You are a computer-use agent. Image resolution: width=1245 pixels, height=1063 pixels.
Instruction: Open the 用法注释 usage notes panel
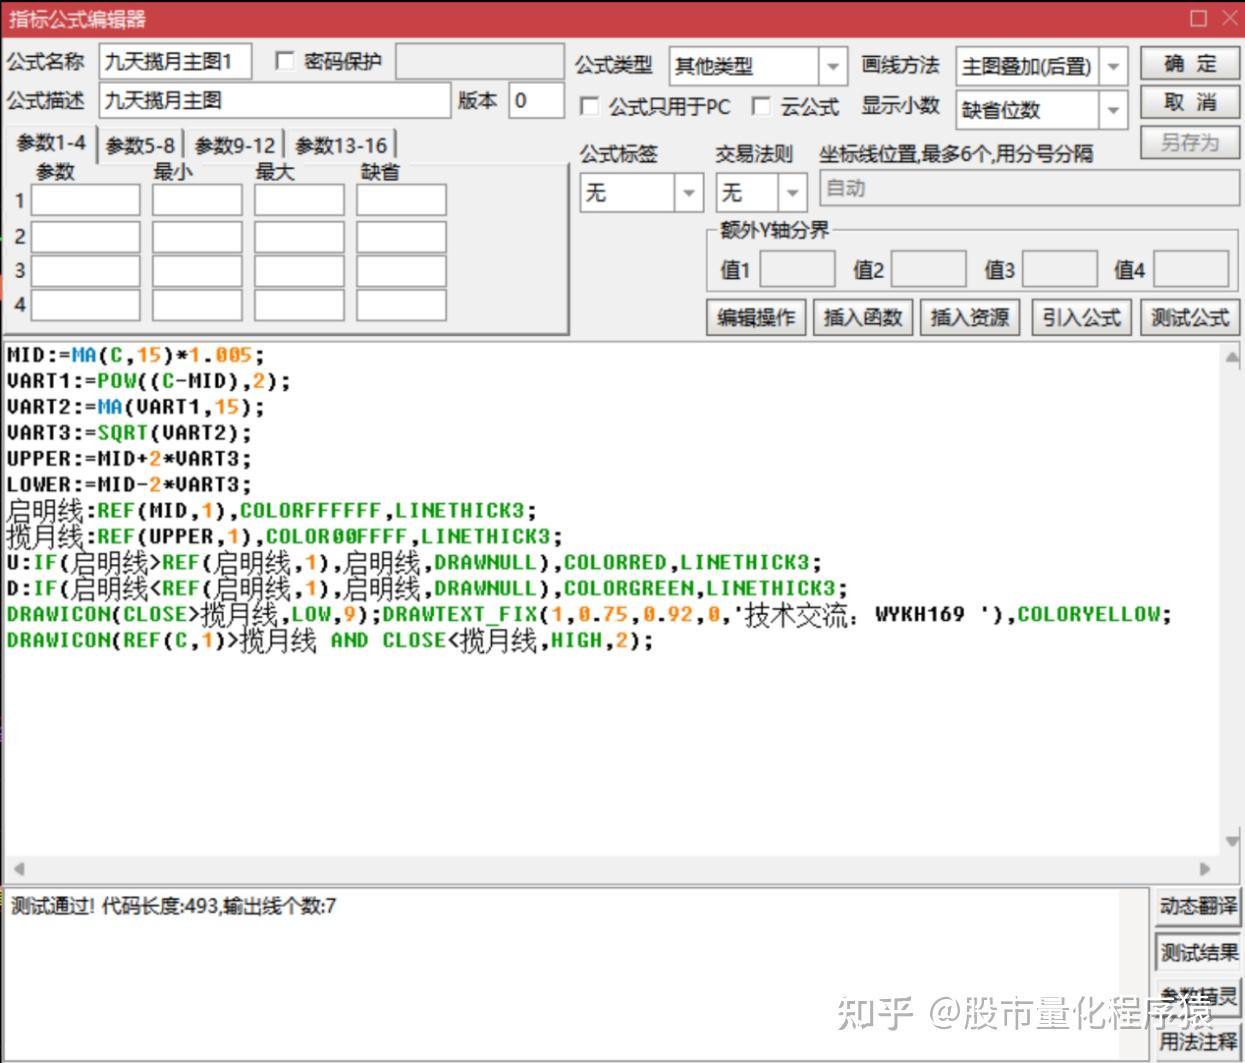[1198, 1042]
